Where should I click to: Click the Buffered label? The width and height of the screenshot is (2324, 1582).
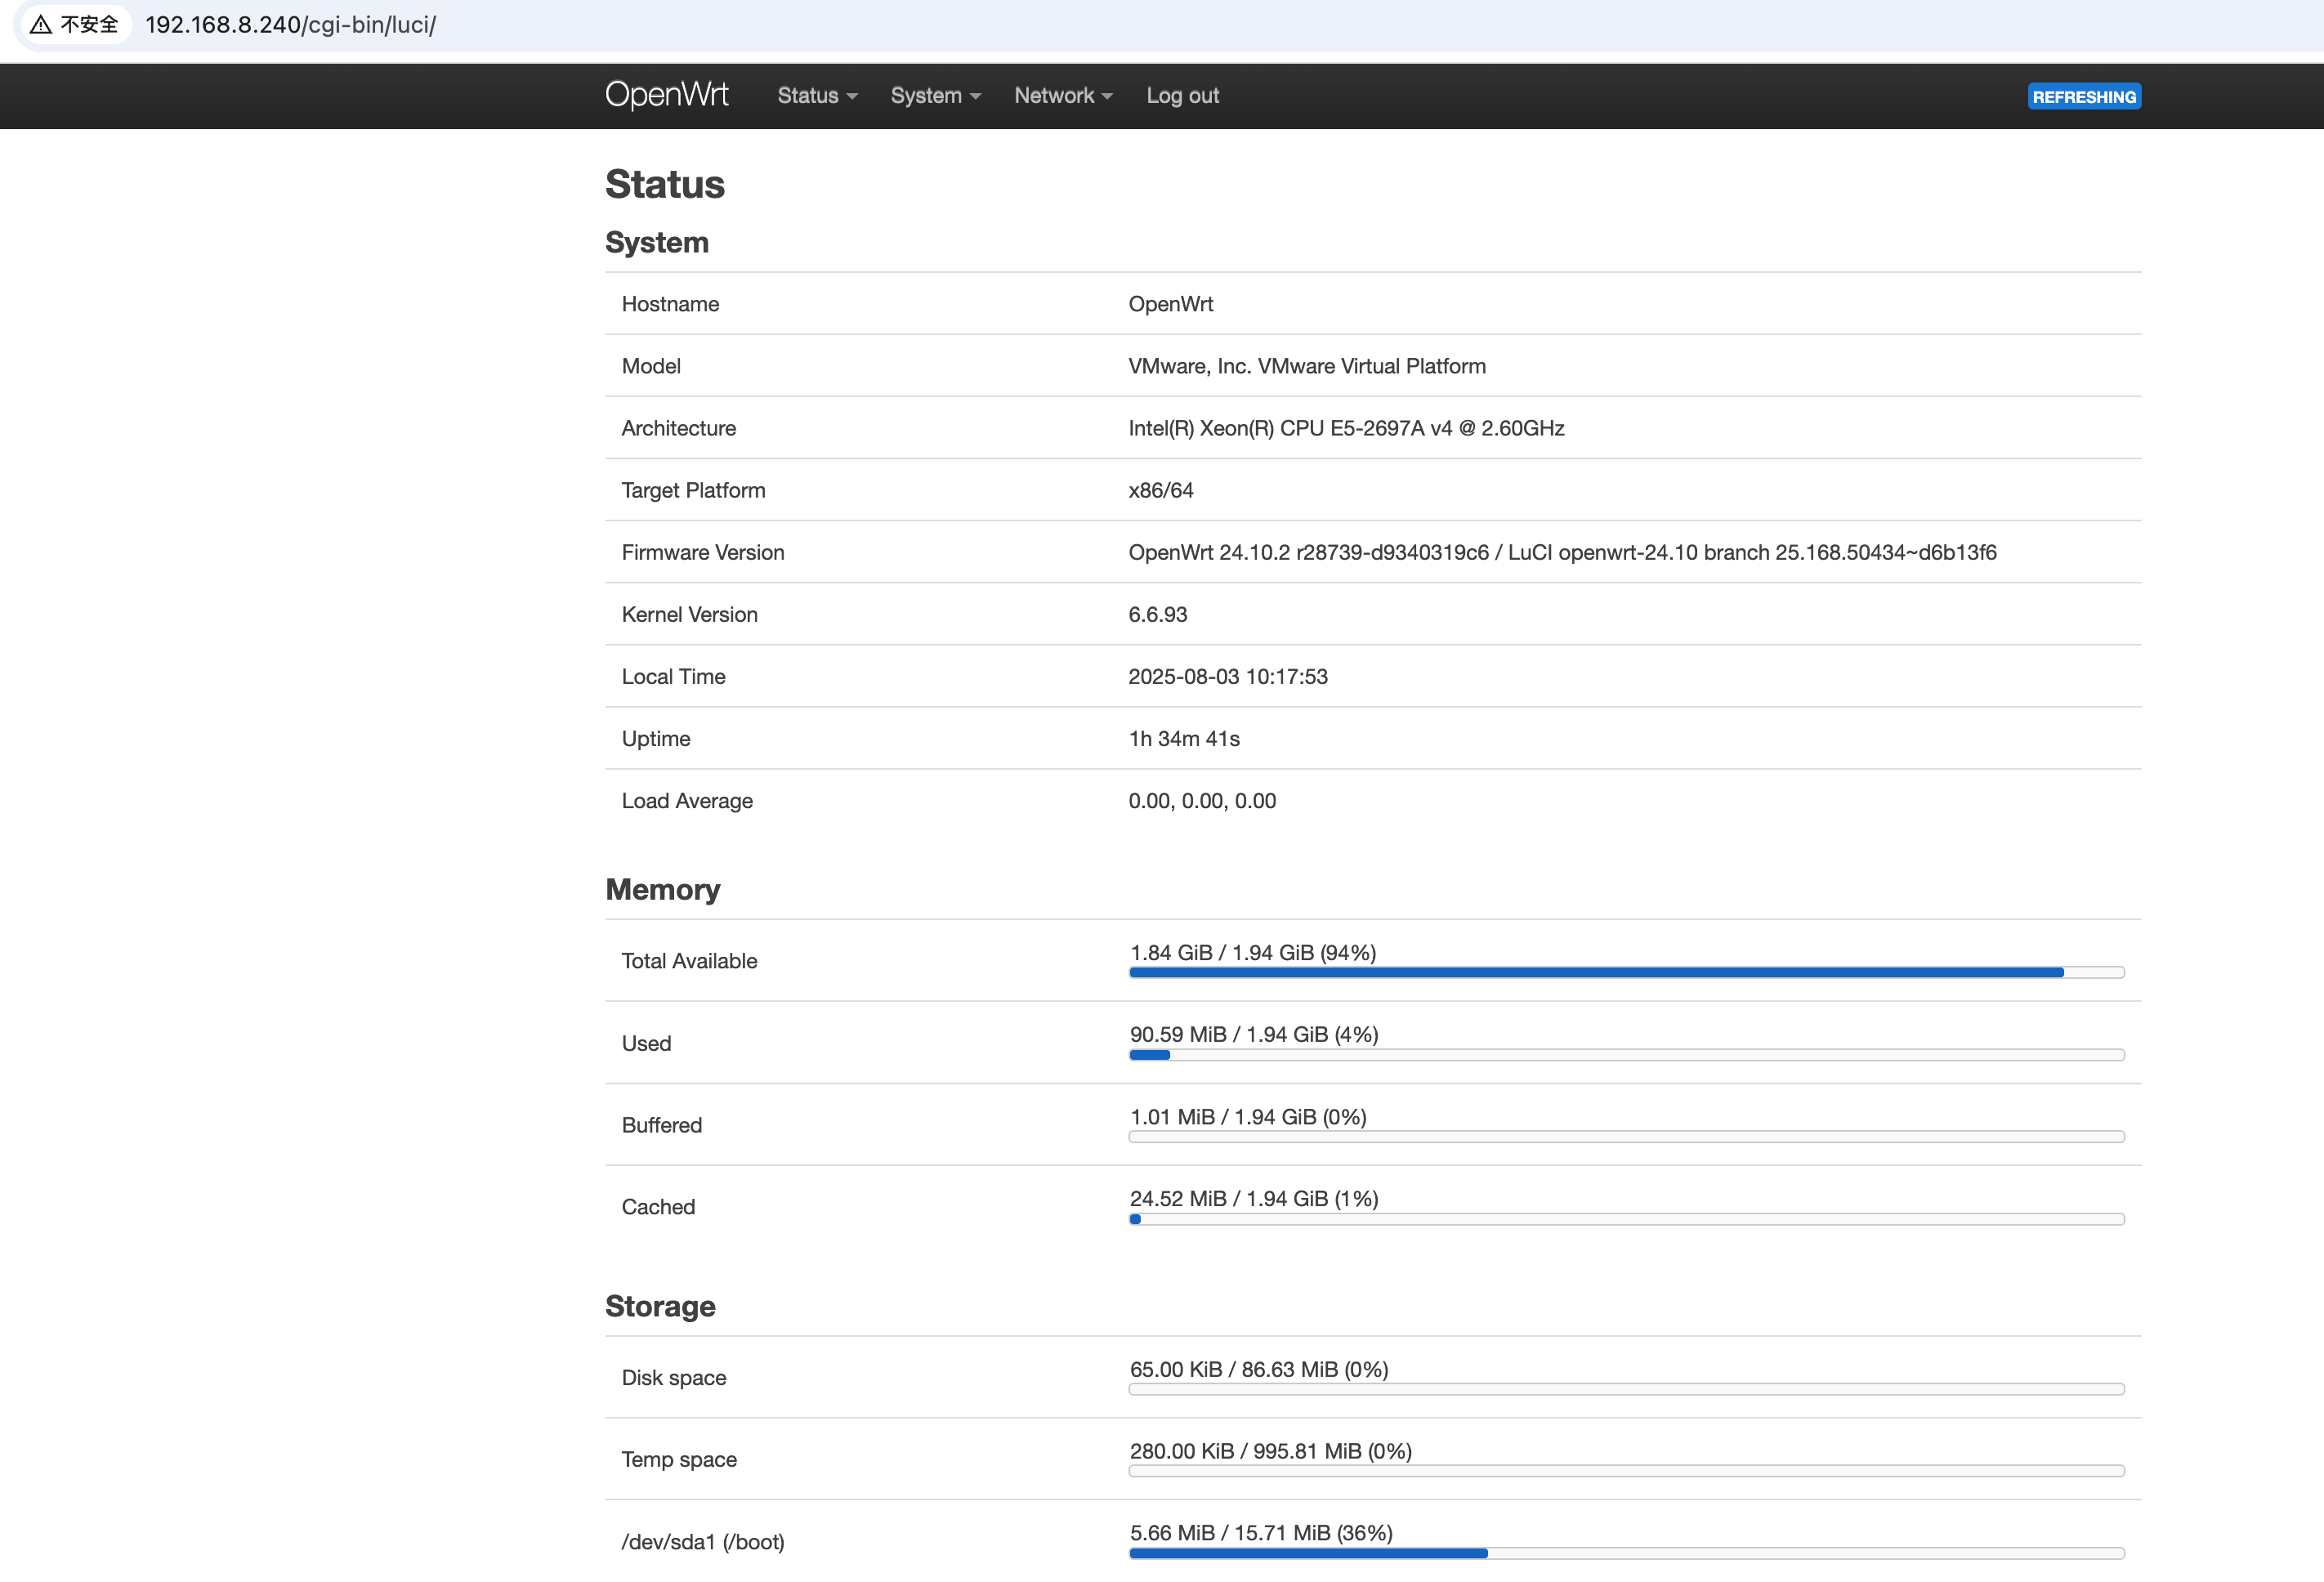pyautogui.click(x=661, y=1125)
